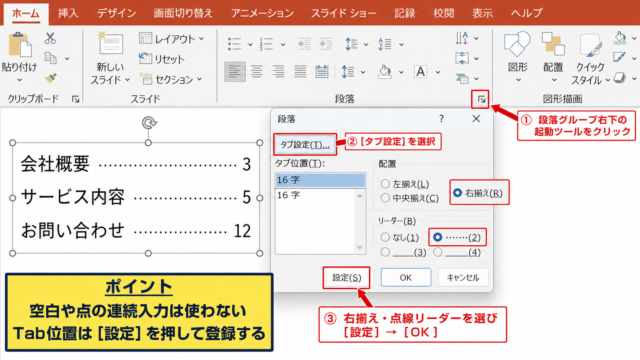Click the Shape Outline pen icon
640x360 pixels.
(620, 58)
